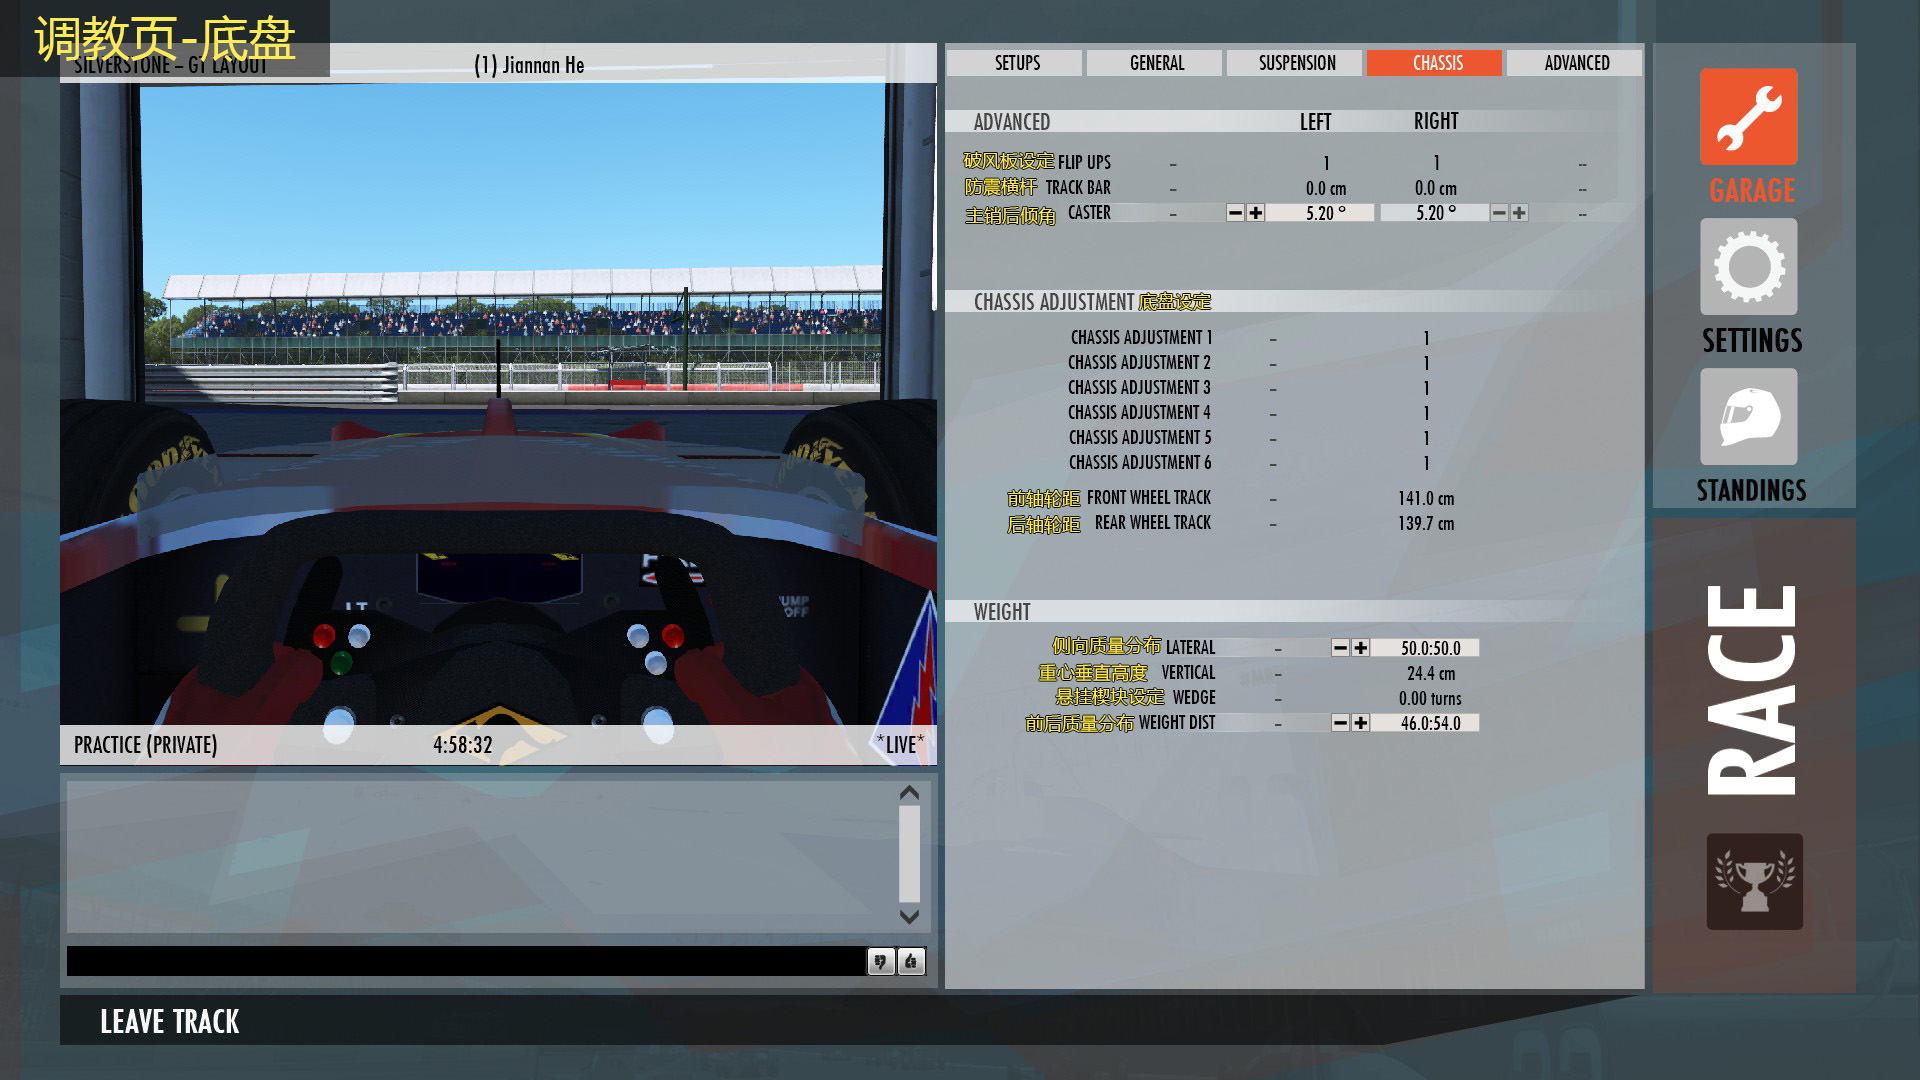Click the chat box scroll down arrow
The image size is (1920, 1080).
click(x=909, y=916)
